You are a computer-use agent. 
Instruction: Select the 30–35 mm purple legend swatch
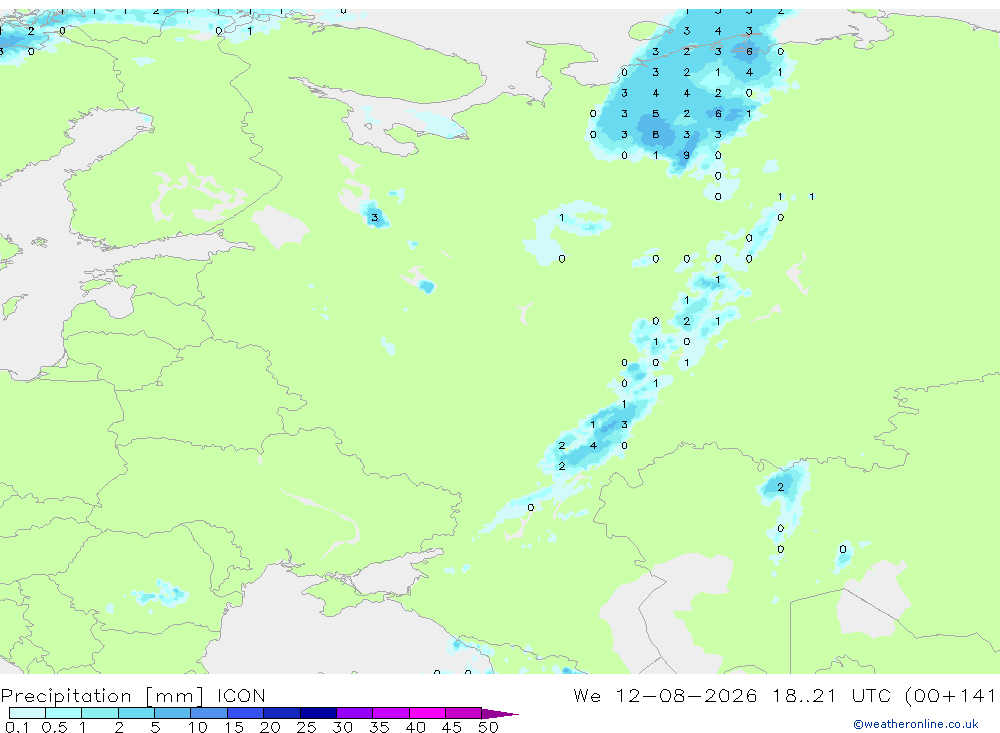click(355, 713)
